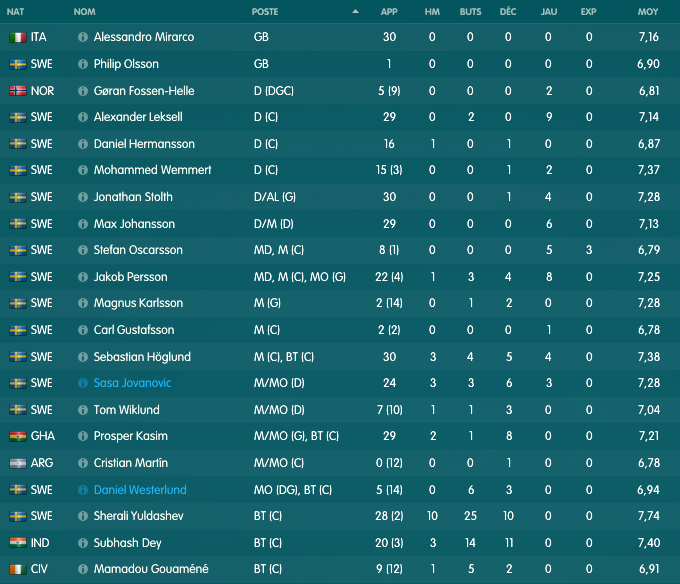Sort by NOM column header

pos(85,12)
